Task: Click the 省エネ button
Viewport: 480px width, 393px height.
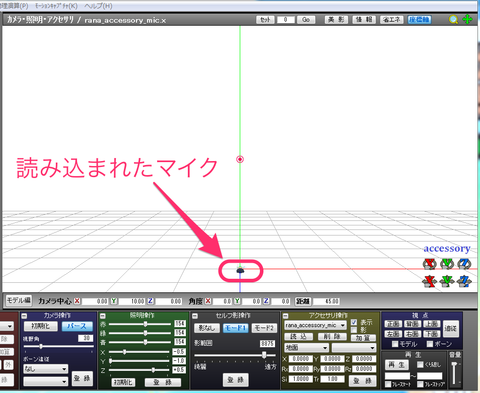Action: [392, 20]
